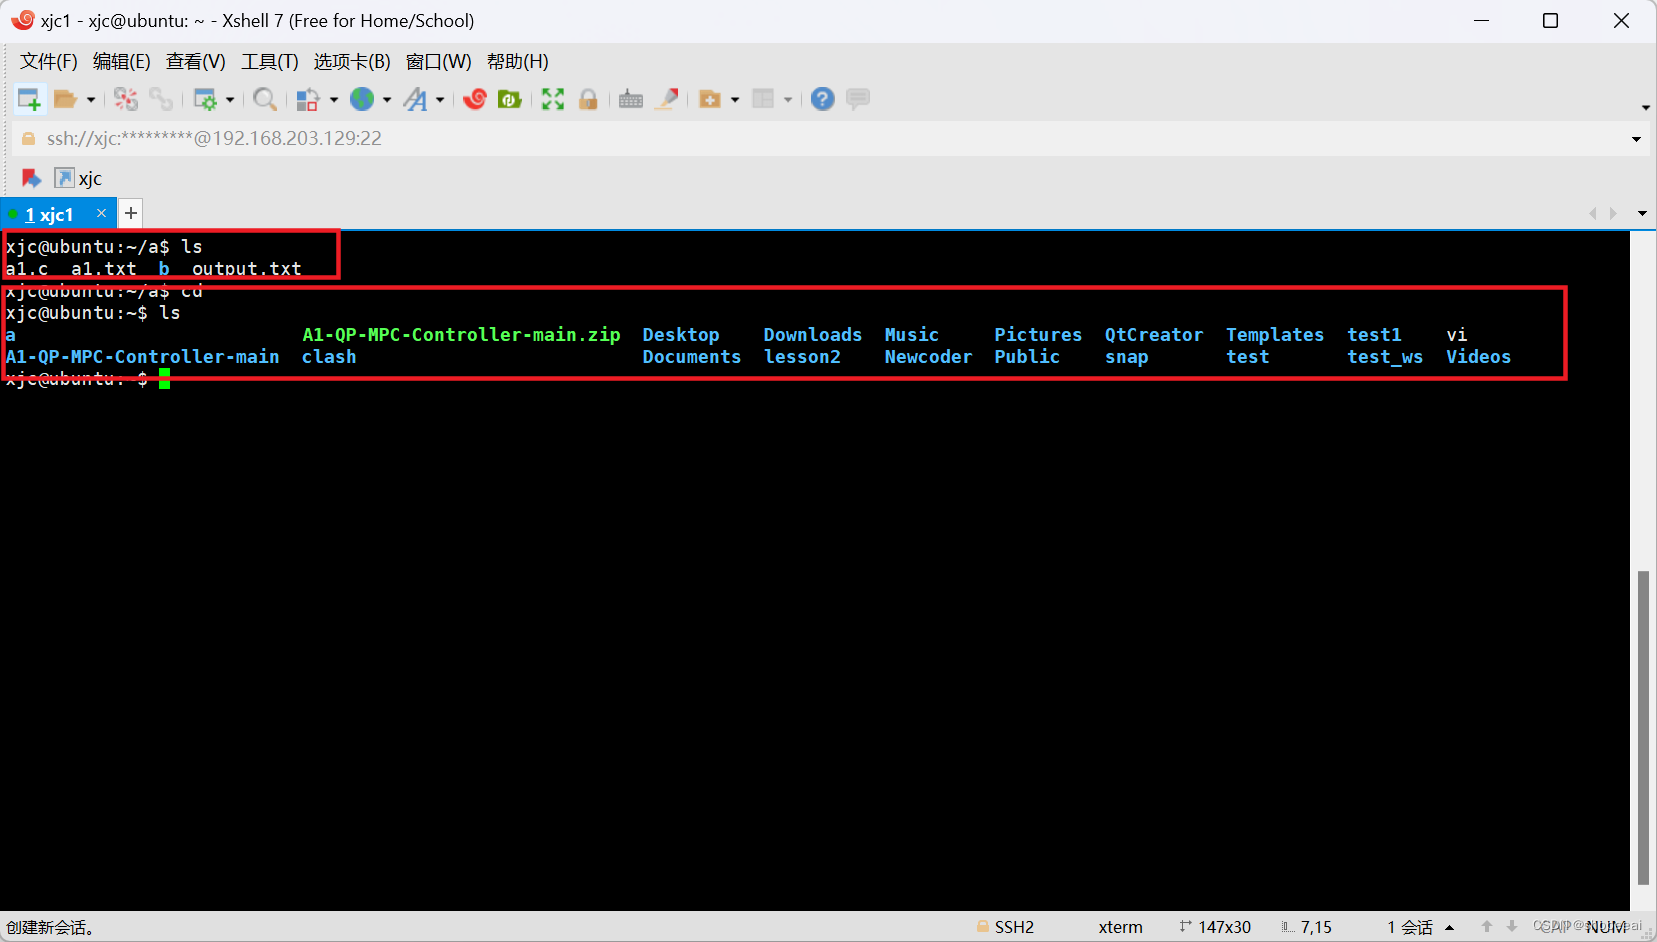Toggle full screen mode icon
Screen dimensions: 1657x942
point(553,99)
